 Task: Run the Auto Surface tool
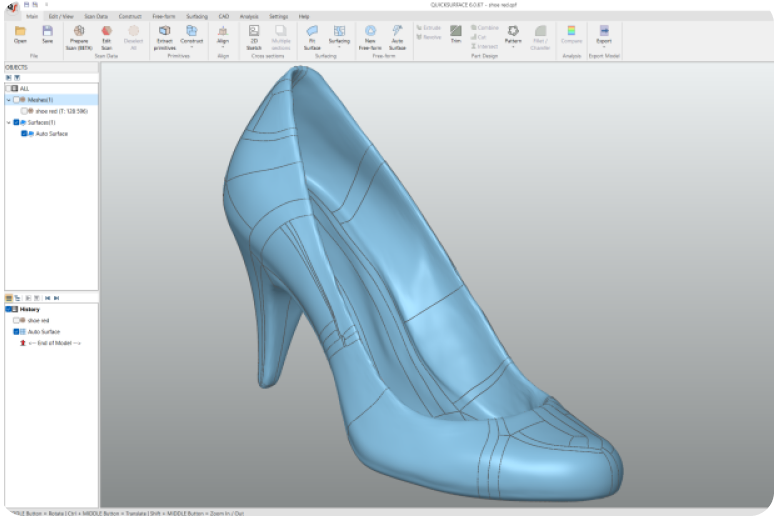point(397,32)
